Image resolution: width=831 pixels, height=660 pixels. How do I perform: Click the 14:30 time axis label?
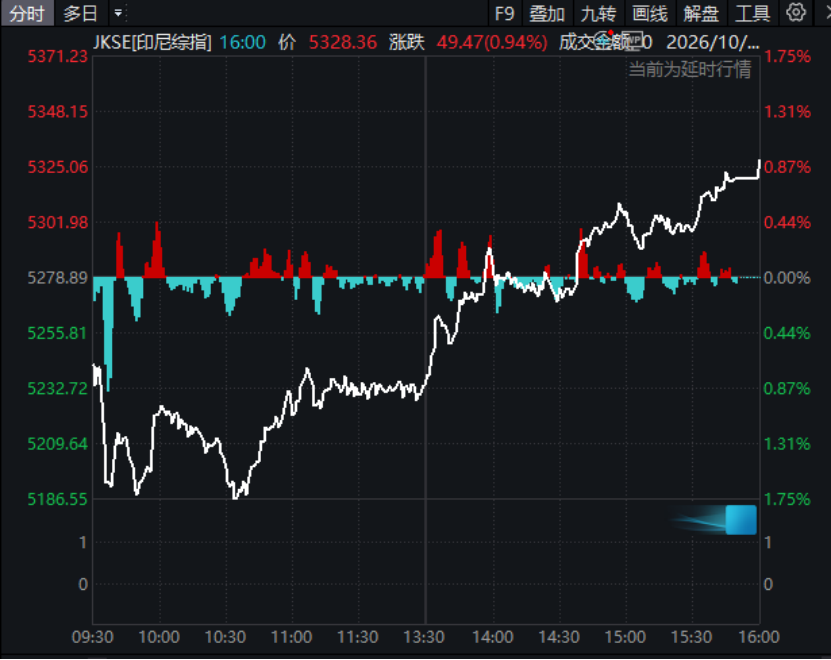coord(559,637)
